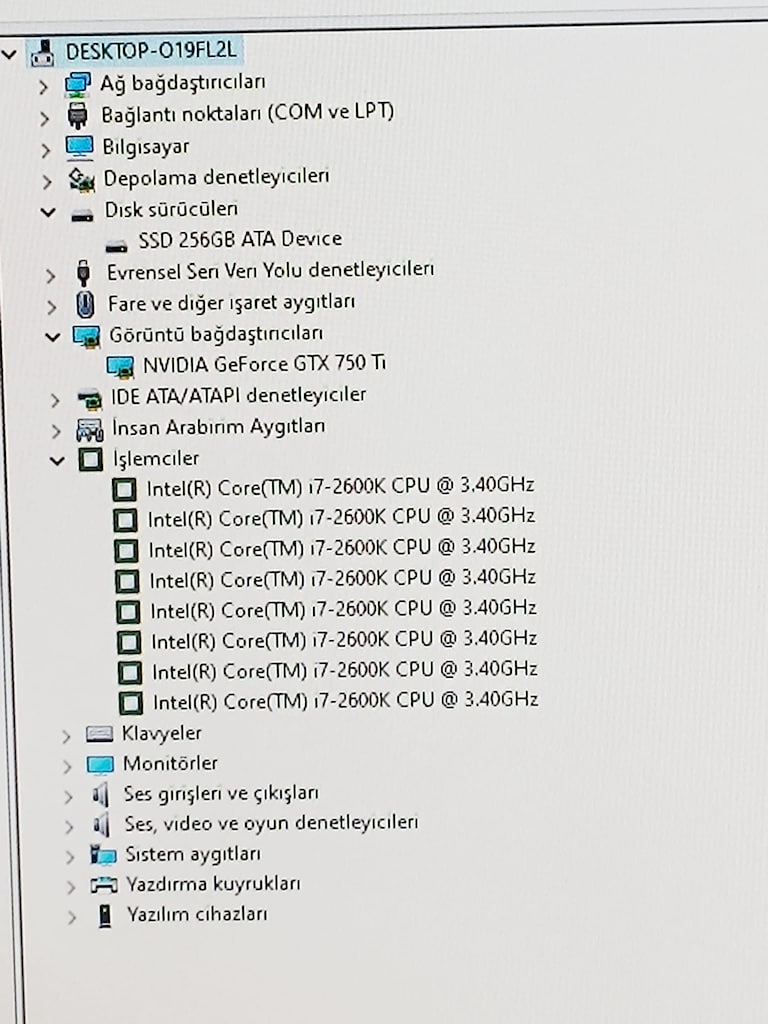Click the Klavyeler keyboard icon
Image resolution: width=768 pixels, height=1024 pixels.
99,734
